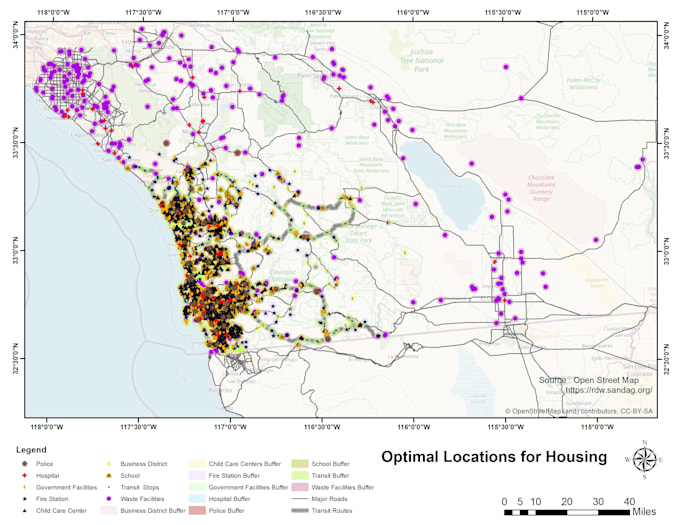Click the 'Waste Facilities' legend label
The image size is (680, 525).
click(x=142, y=499)
